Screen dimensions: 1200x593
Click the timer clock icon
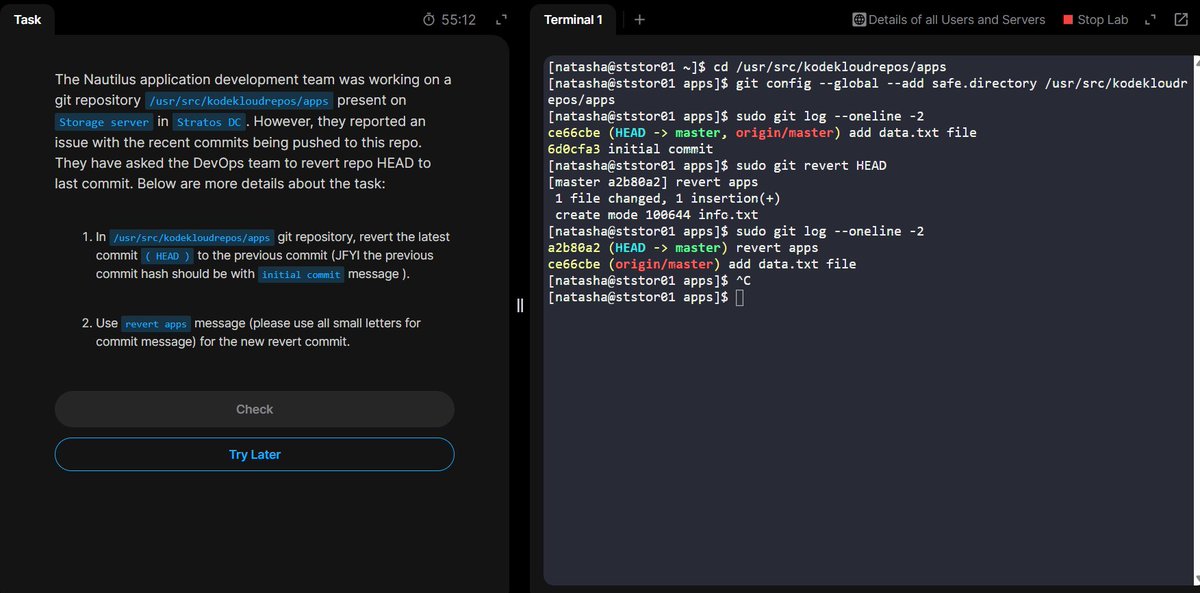coord(429,19)
